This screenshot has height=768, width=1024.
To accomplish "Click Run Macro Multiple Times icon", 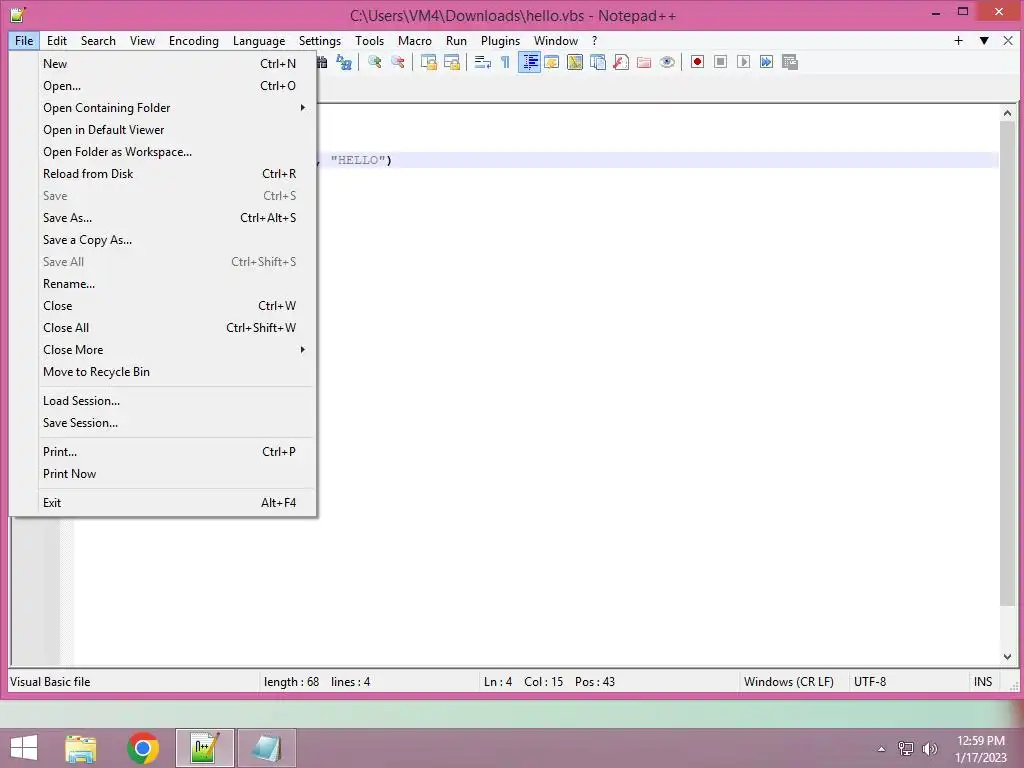I will pos(767,62).
